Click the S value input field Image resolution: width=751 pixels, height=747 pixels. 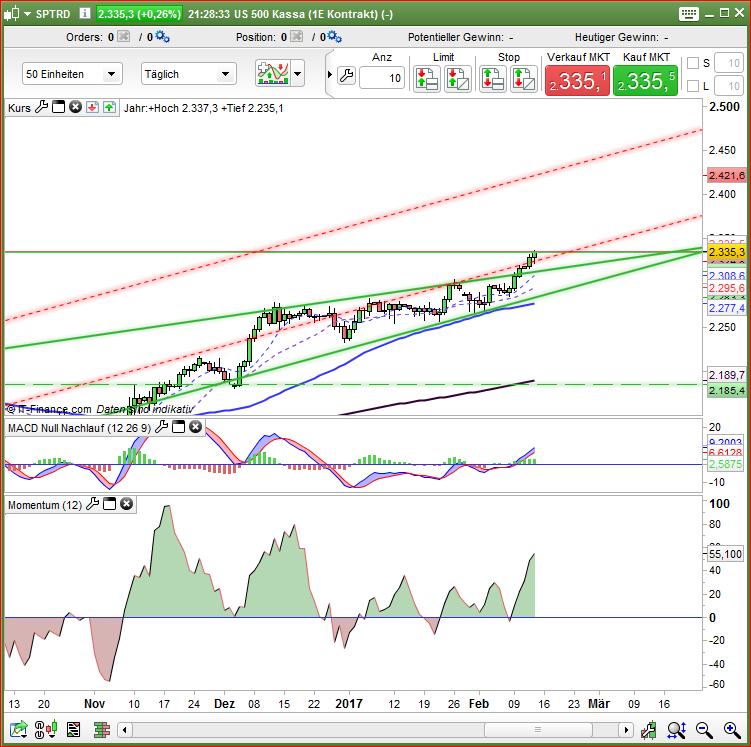tap(728, 63)
